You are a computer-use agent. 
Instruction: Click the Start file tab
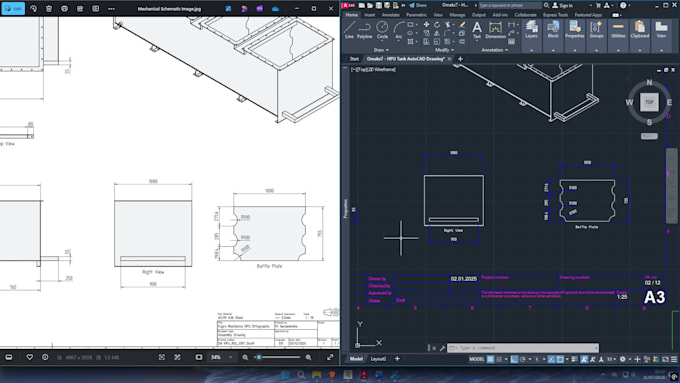point(354,59)
